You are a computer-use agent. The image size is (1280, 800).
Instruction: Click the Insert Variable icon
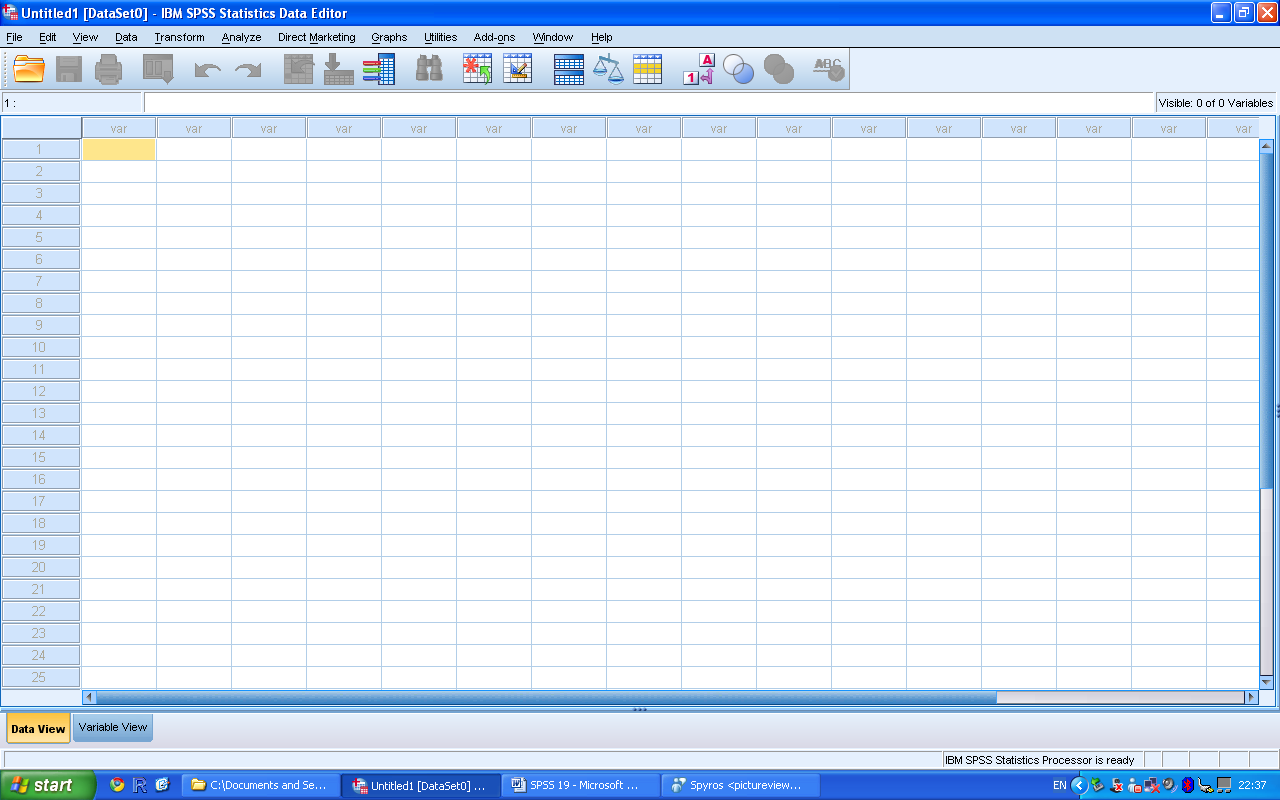[517, 69]
